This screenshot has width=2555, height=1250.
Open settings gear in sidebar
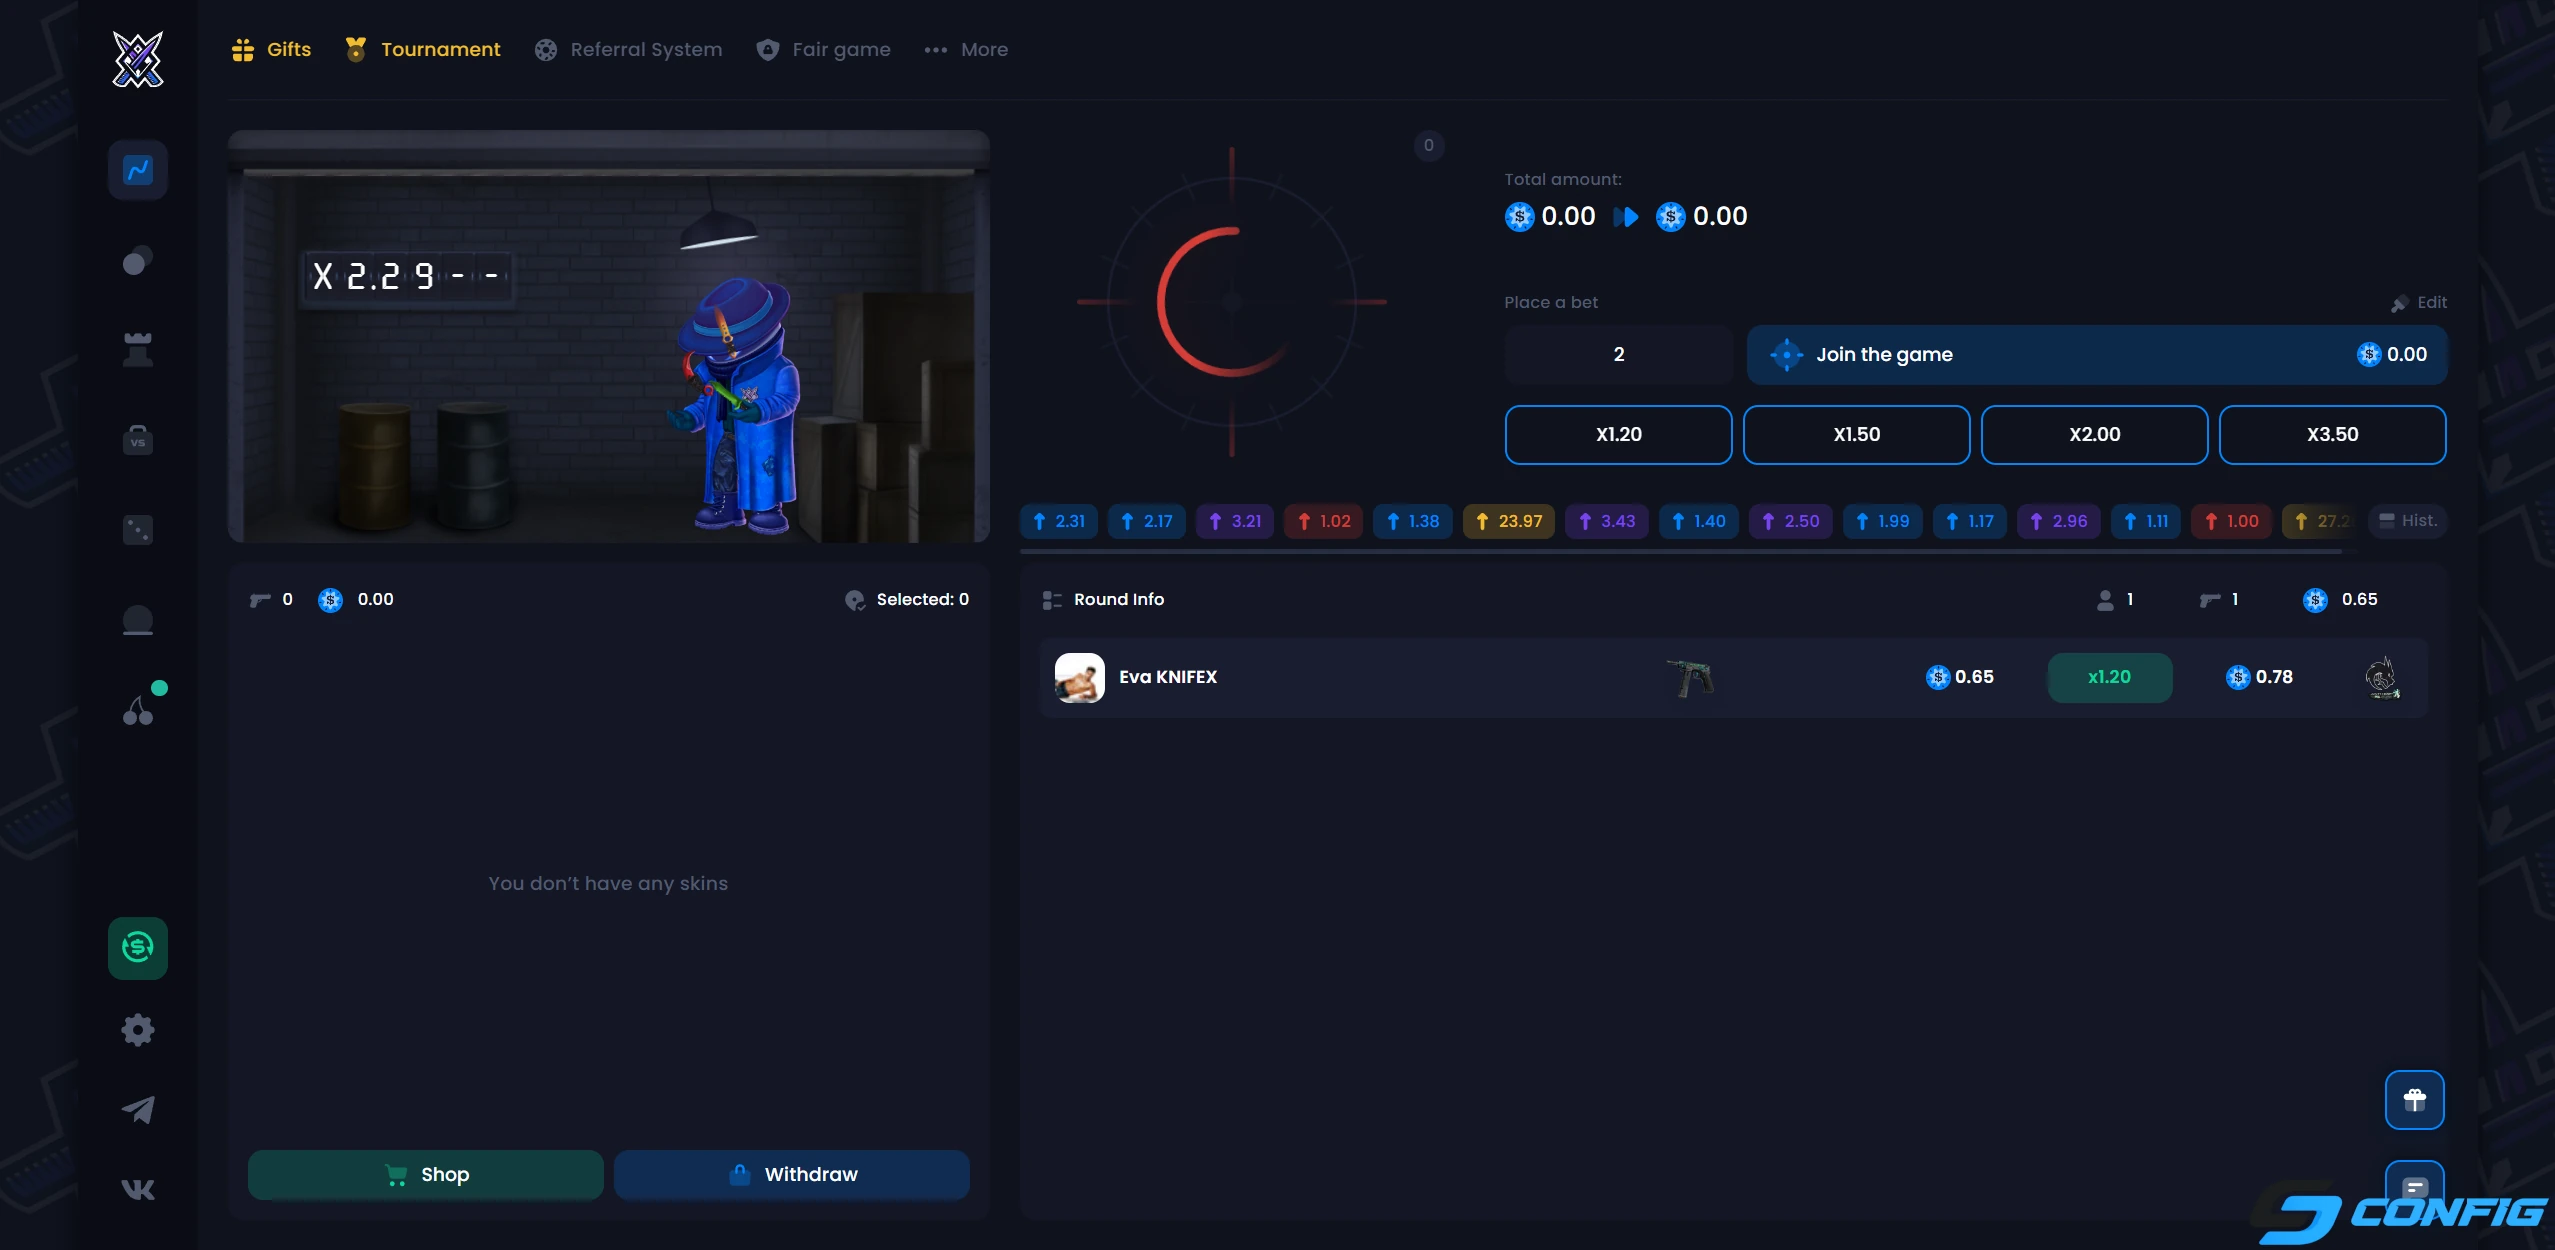(138, 1030)
